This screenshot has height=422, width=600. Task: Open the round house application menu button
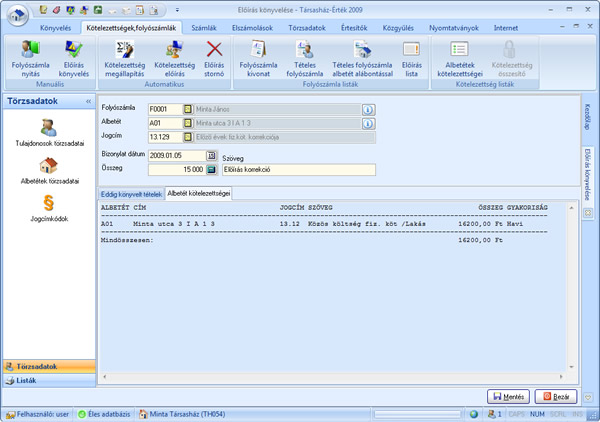pyautogui.click(x=18, y=15)
